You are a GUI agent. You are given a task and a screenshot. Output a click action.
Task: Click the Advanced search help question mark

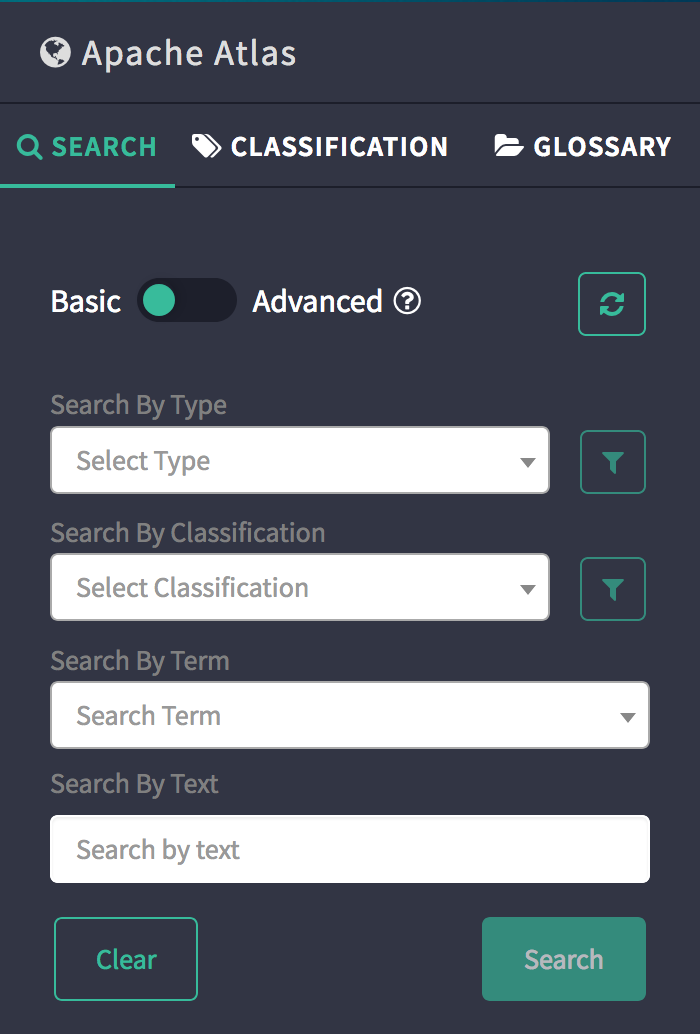point(407,301)
